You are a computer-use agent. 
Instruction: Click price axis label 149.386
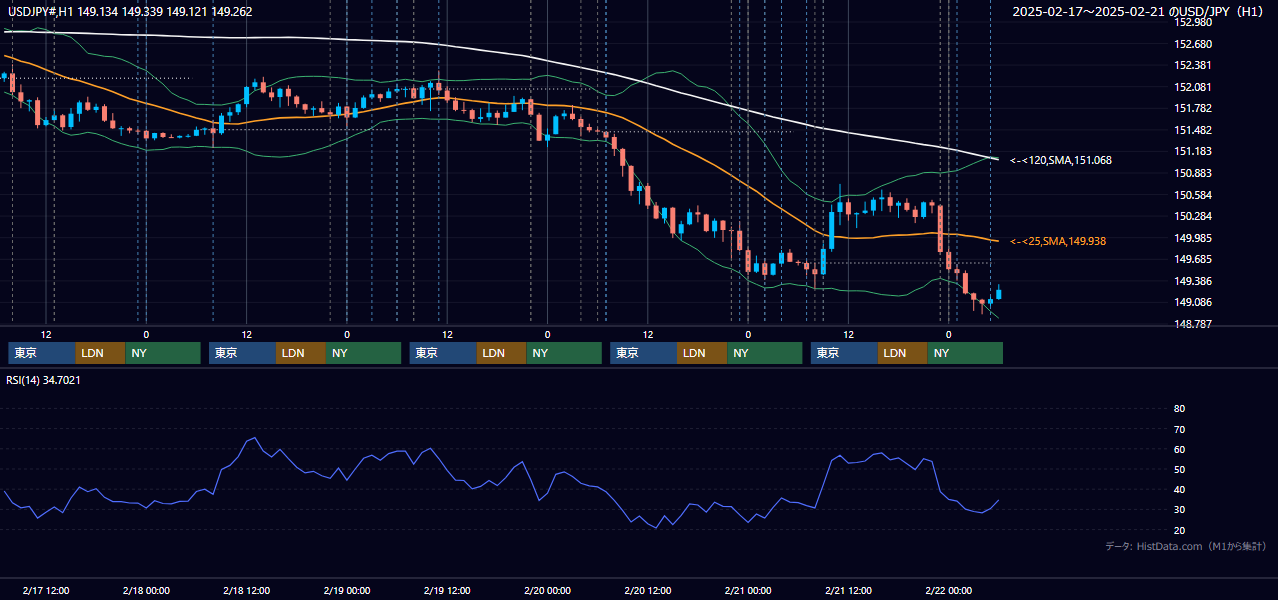[x=1193, y=281]
